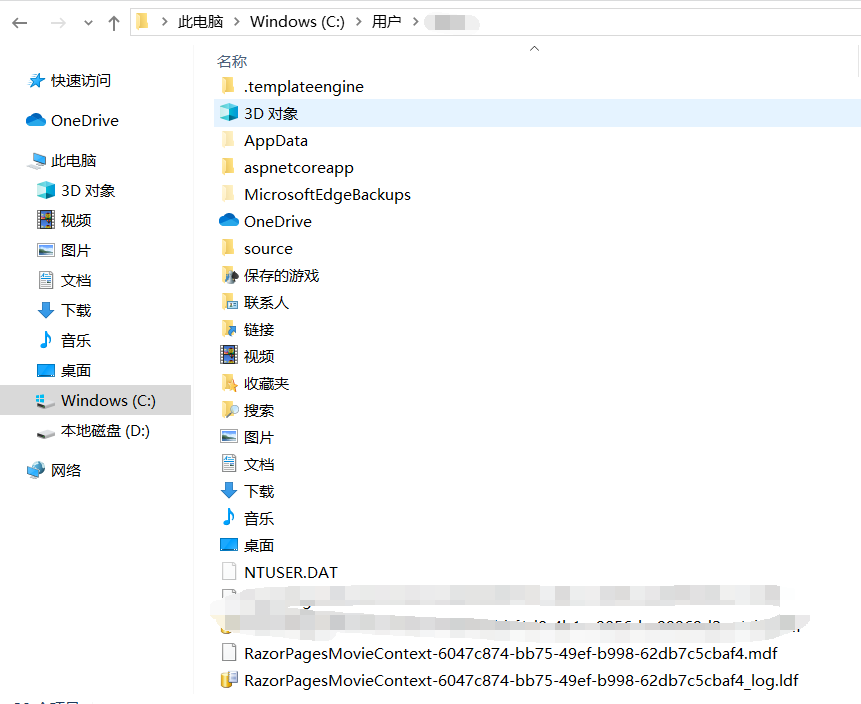Select the 视频 folder in file list

[259, 356]
